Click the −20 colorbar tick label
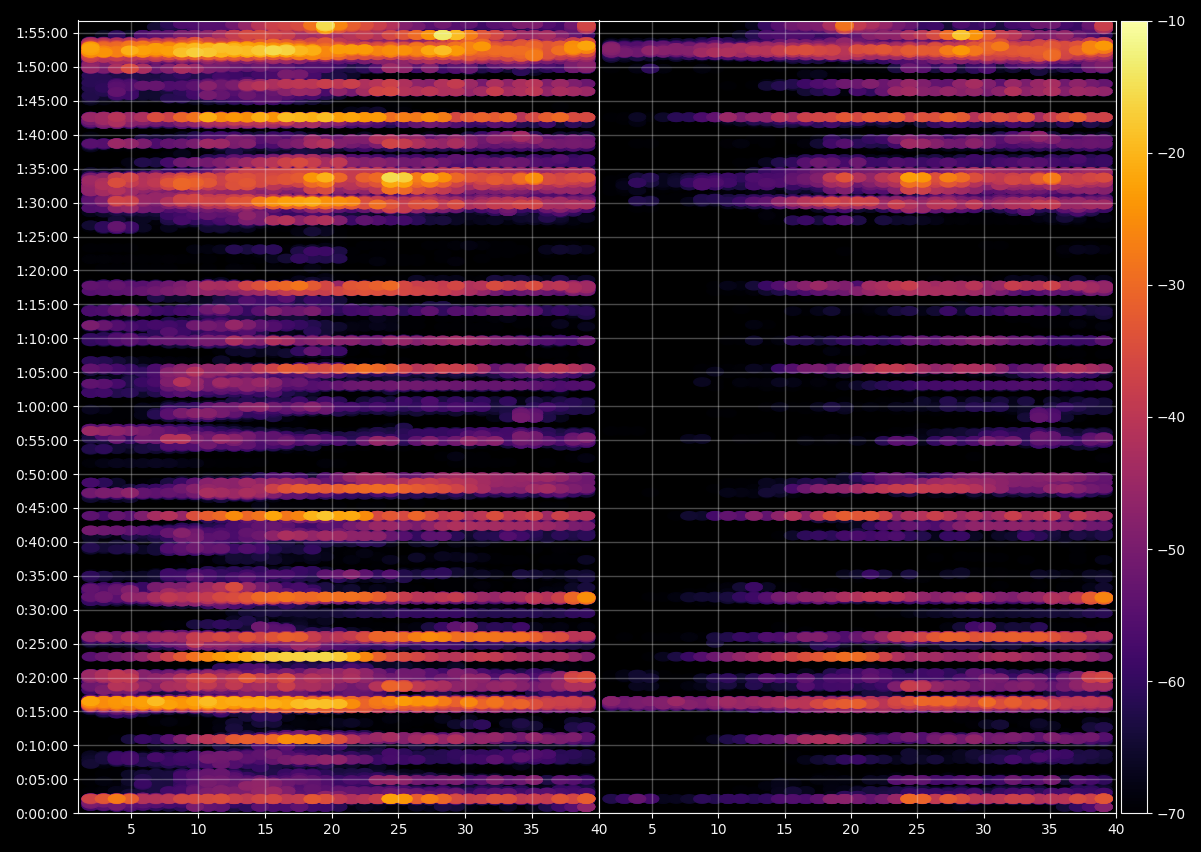The width and height of the screenshot is (1201, 852). tap(1171, 153)
